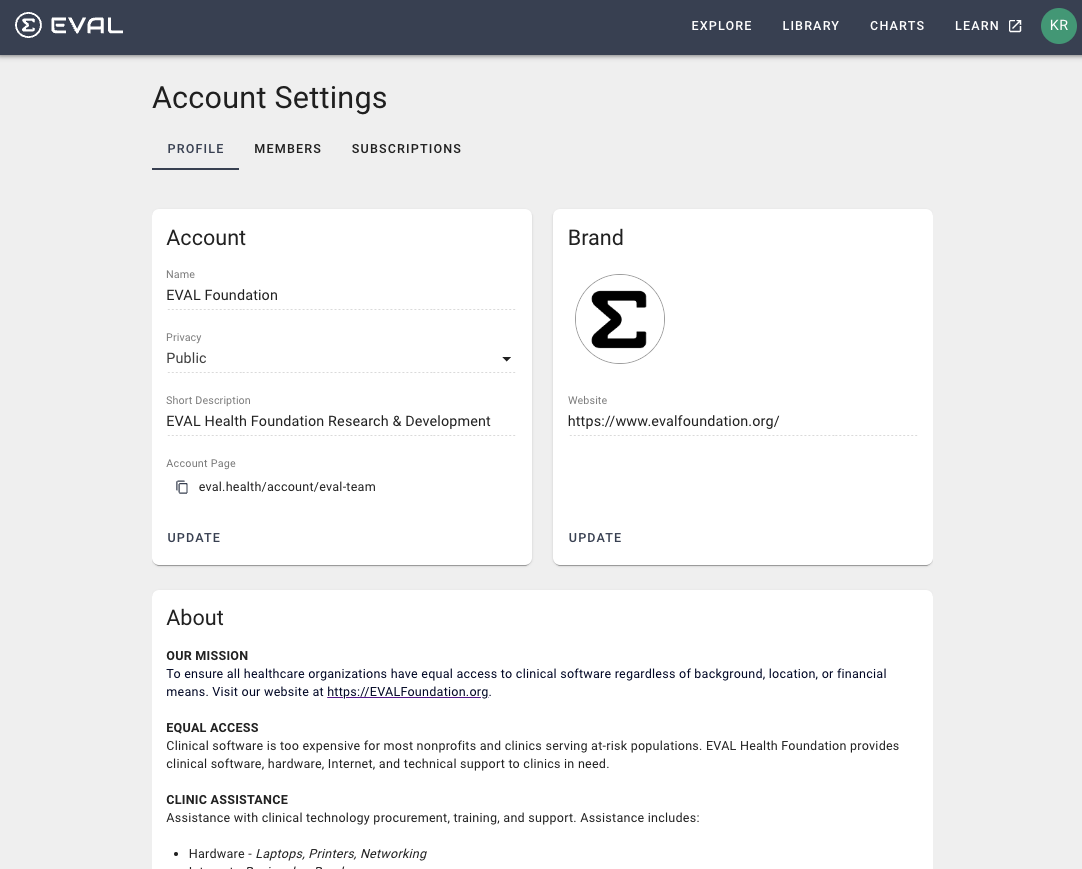Copy the account page URL using copy icon
1082x869 pixels.
pyautogui.click(x=182, y=487)
